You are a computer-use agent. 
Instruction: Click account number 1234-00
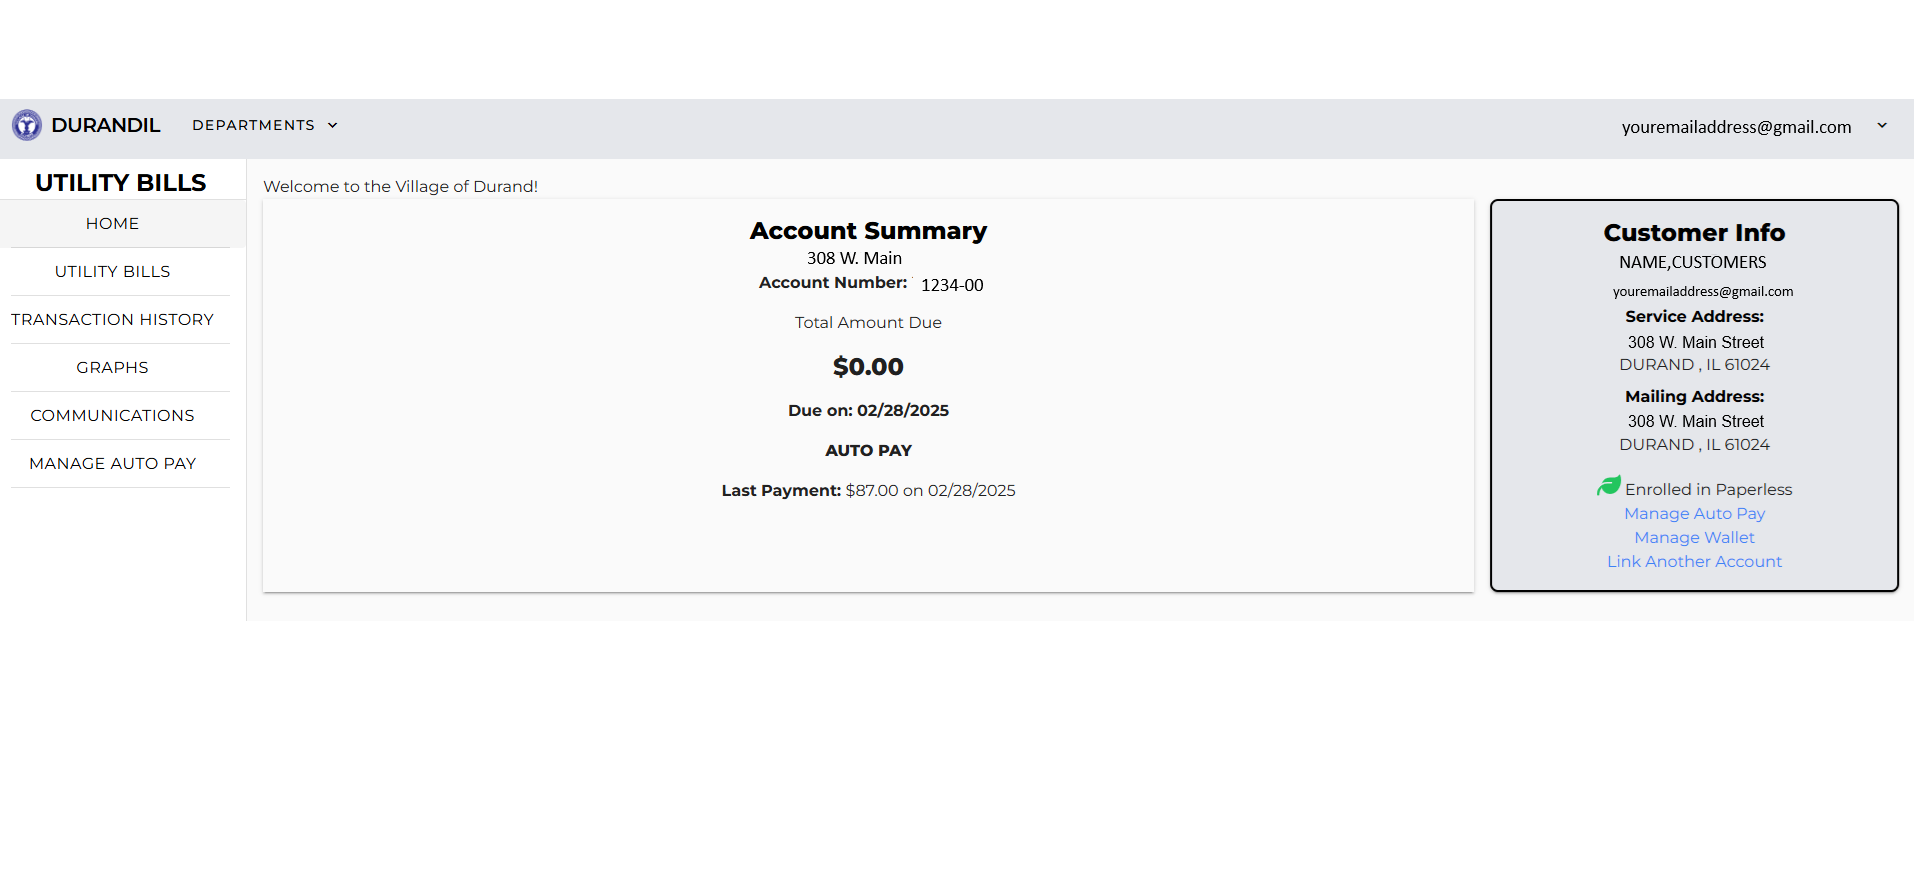coord(952,285)
